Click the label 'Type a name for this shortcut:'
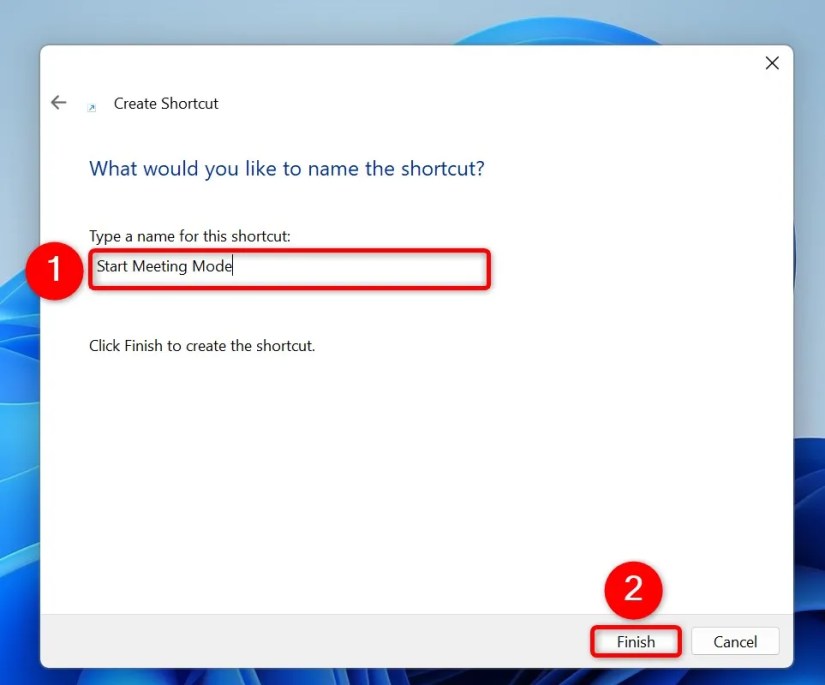Image resolution: width=825 pixels, height=685 pixels. (189, 236)
